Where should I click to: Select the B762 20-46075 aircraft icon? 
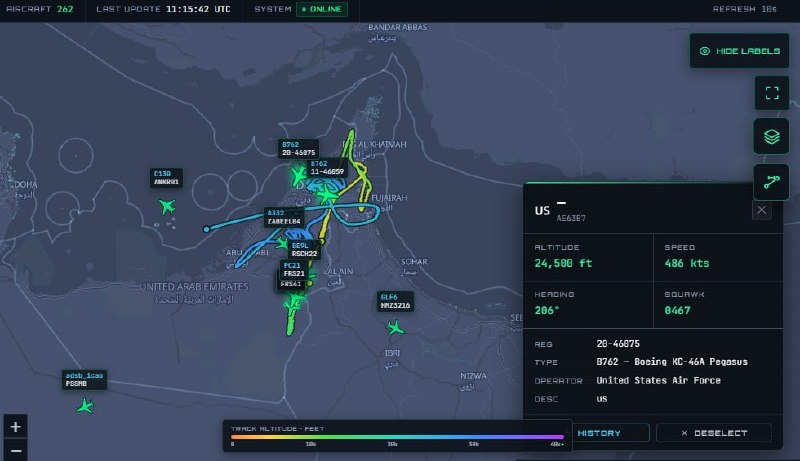(x=298, y=176)
